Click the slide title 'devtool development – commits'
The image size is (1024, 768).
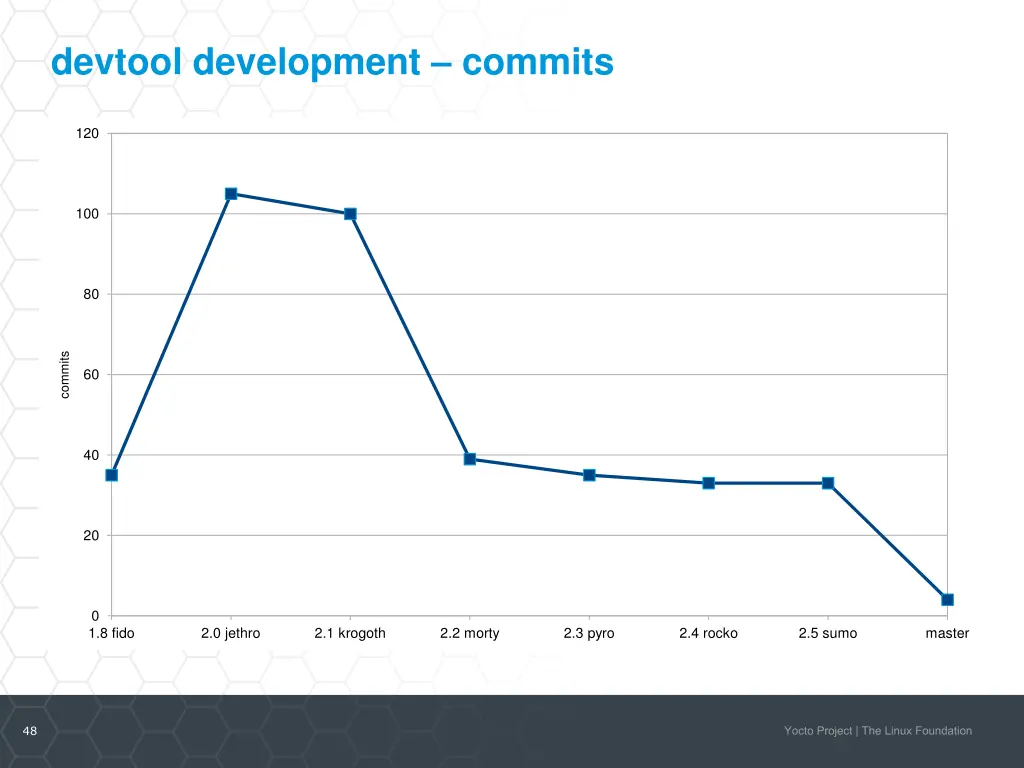pos(332,63)
